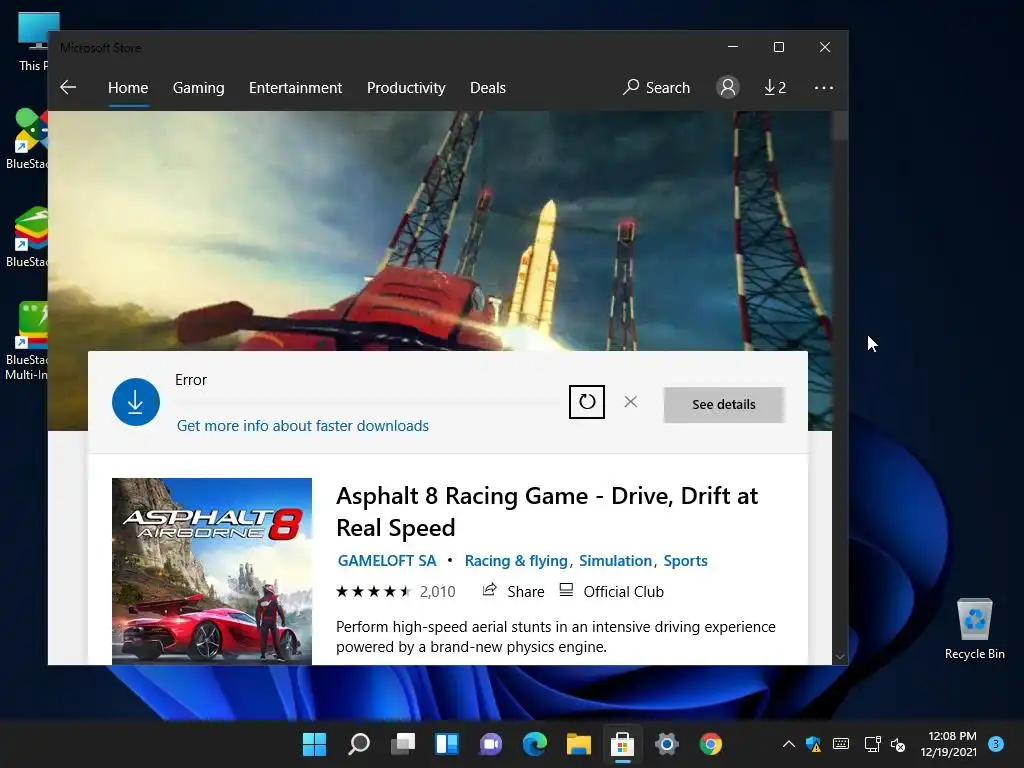Click the Asphalt 8 Airborne cover thumbnail

coord(212,571)
